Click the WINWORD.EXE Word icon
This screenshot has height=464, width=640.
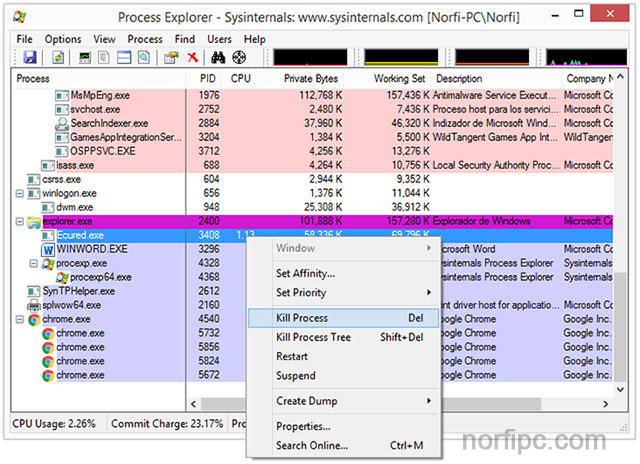[48, 249]
